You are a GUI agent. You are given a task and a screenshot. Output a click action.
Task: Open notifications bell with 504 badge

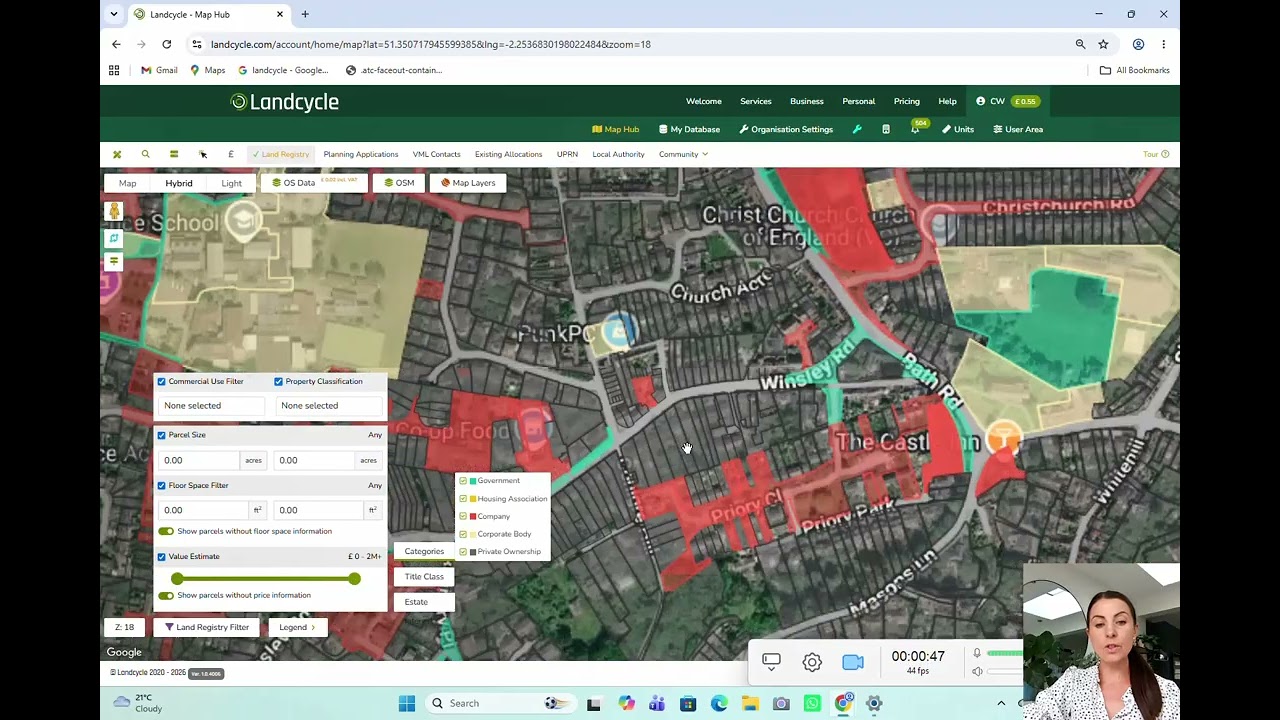[x=915, y=129]
